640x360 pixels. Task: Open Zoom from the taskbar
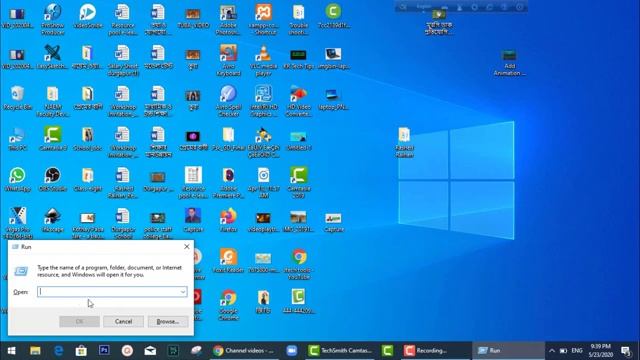coord(291,351)
